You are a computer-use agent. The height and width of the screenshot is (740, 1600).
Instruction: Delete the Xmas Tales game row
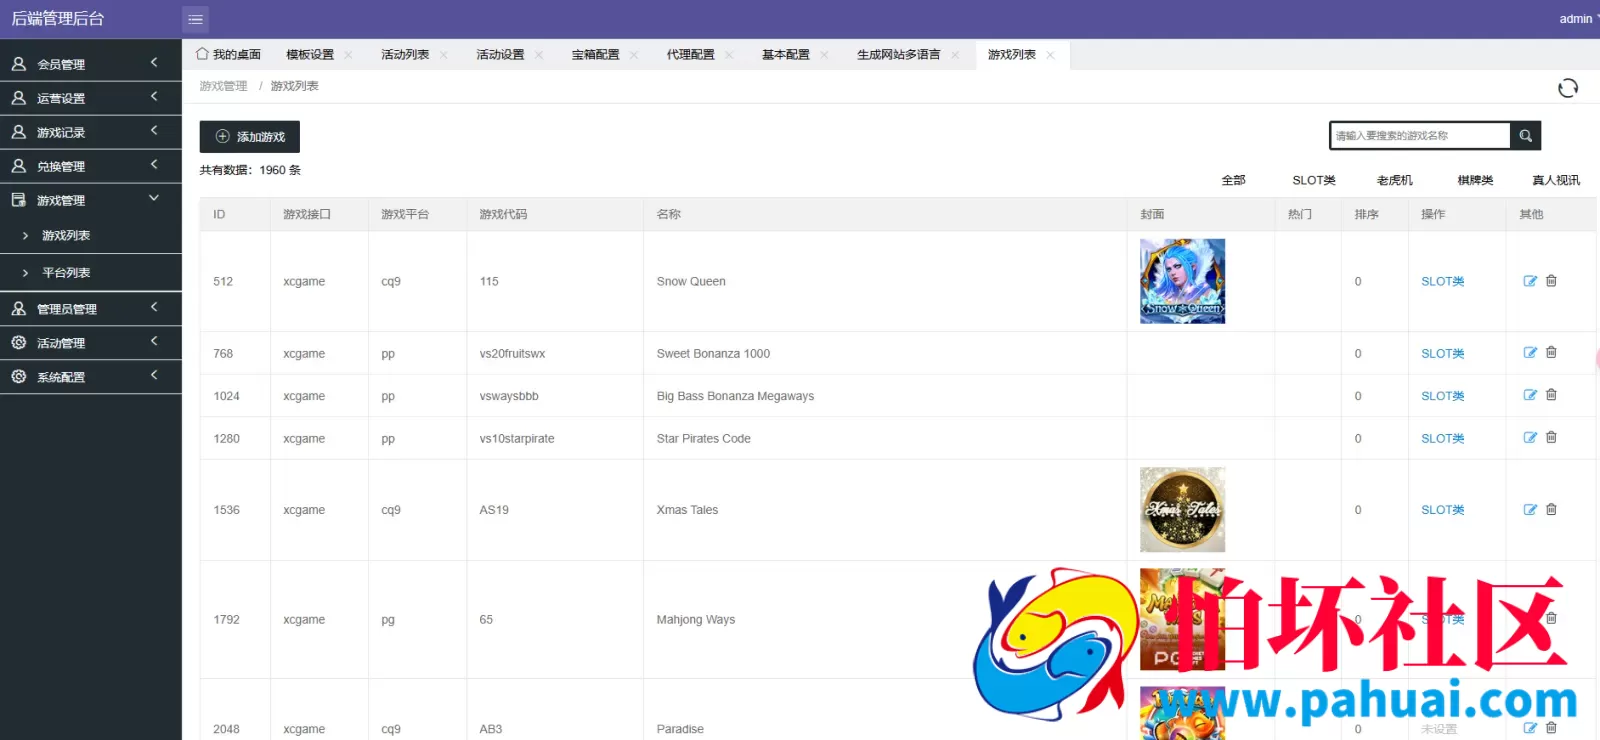click(1551, 510)
